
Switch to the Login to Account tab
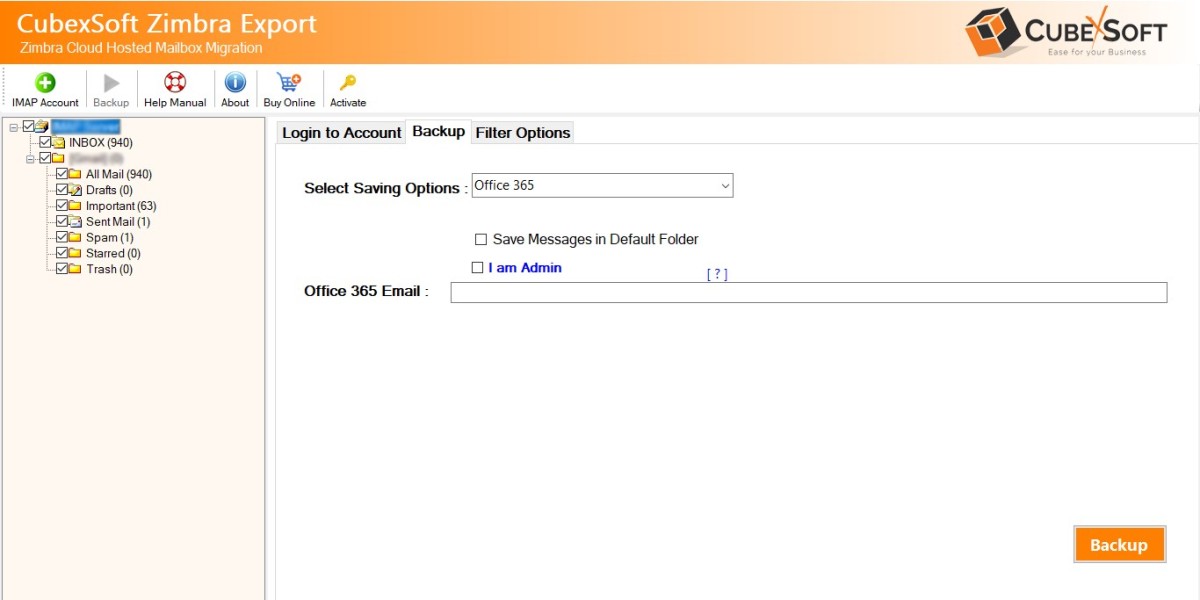coord(341,132)
